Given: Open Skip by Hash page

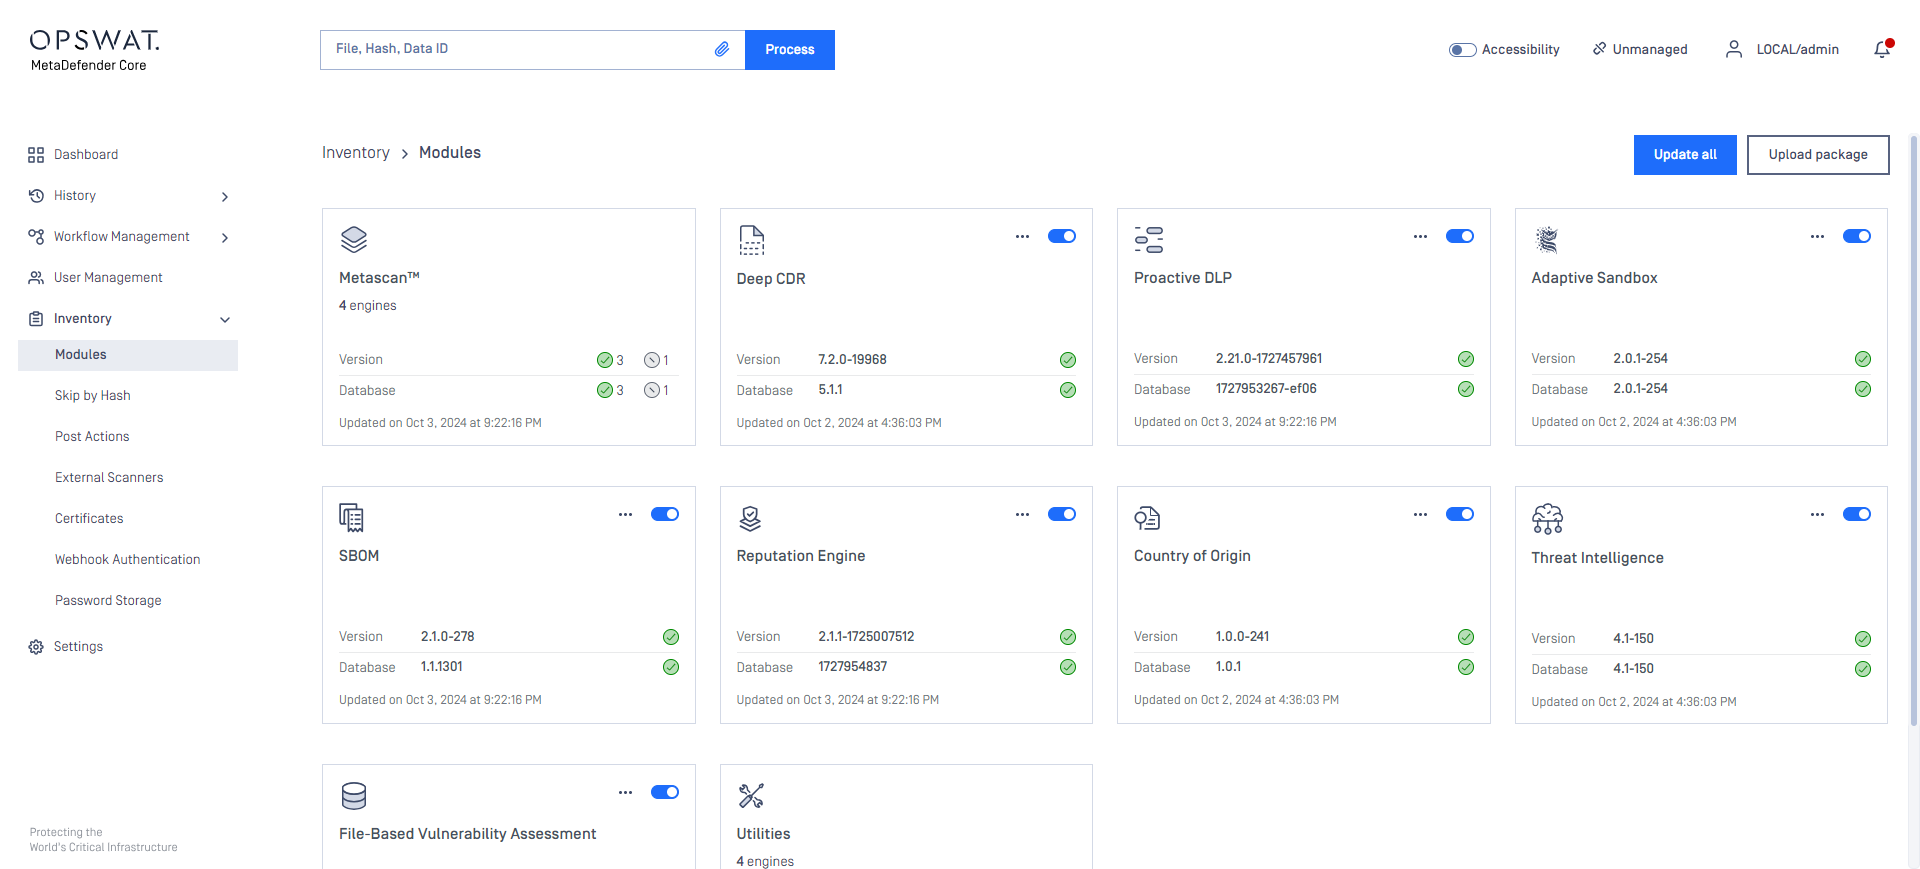Looking at the screenshot, I should click(x=93, y=396).
